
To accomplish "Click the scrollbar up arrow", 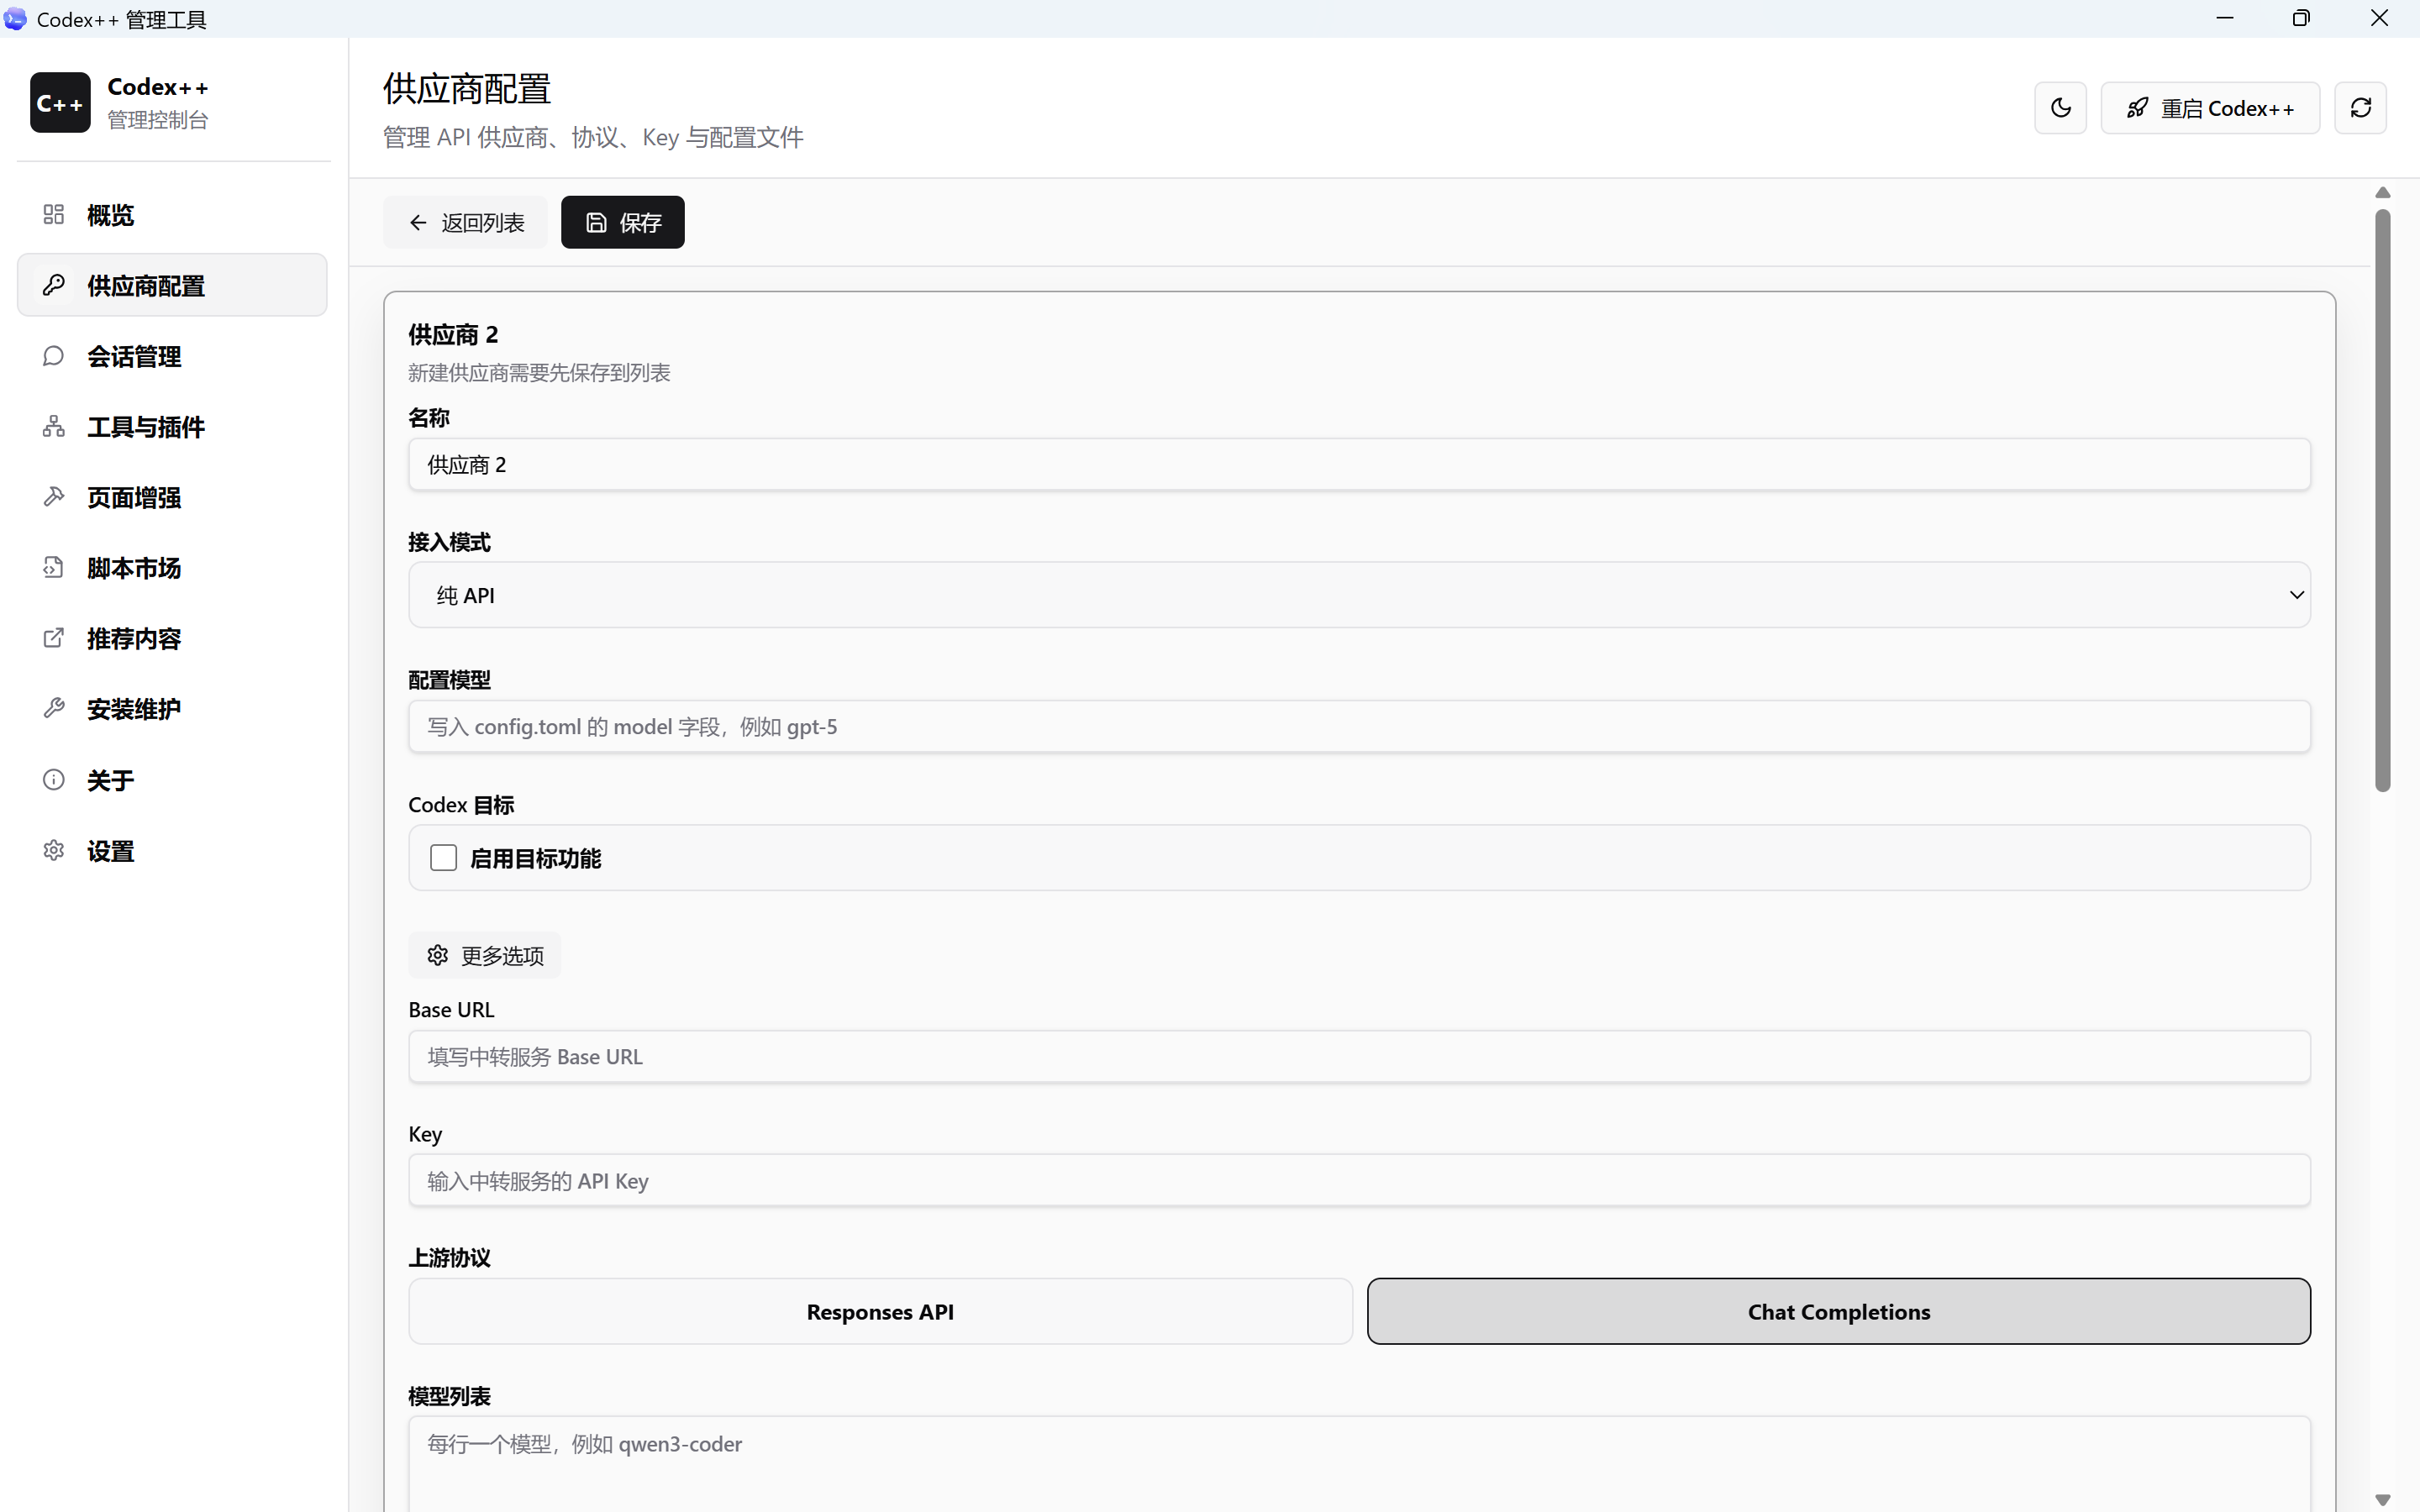I will [2383, 192].
